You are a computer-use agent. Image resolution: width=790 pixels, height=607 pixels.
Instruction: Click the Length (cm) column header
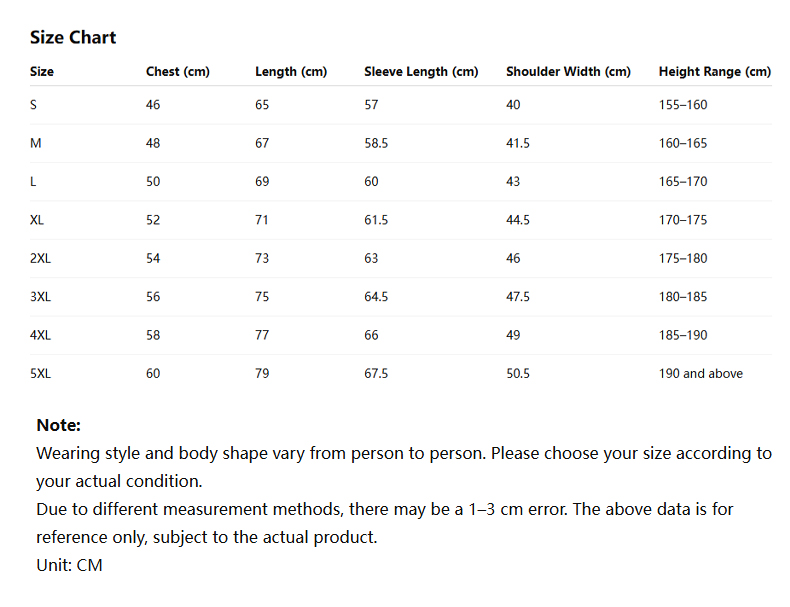(x=291, y=72)
